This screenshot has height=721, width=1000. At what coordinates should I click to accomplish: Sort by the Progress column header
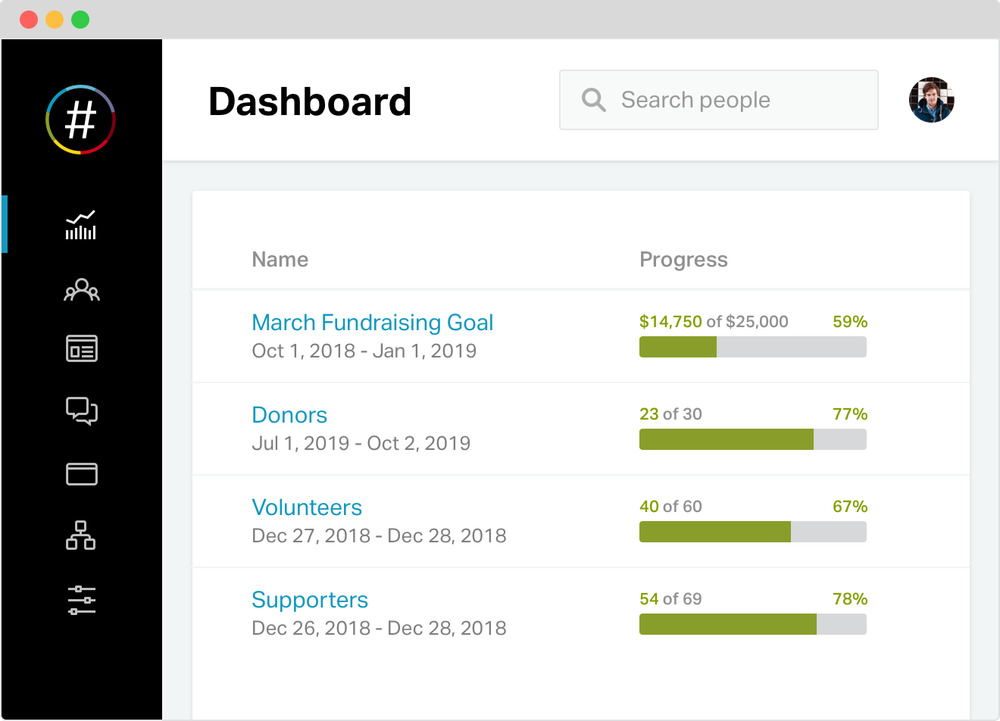[x=683, y=259]
